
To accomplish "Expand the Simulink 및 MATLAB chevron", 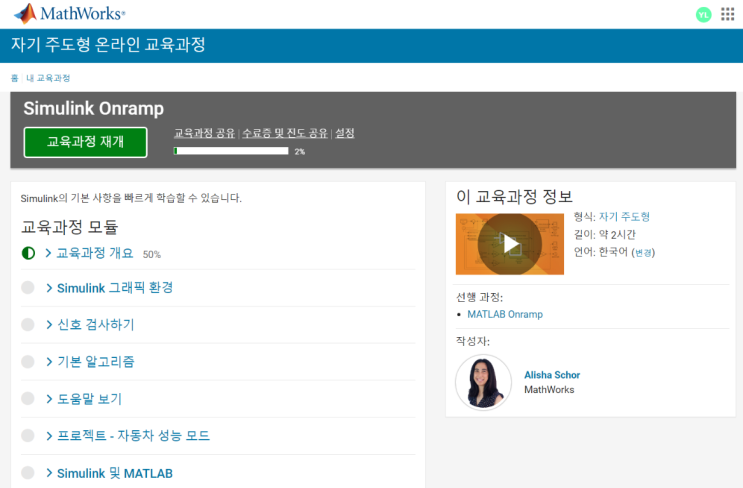I will coord(49,472).
